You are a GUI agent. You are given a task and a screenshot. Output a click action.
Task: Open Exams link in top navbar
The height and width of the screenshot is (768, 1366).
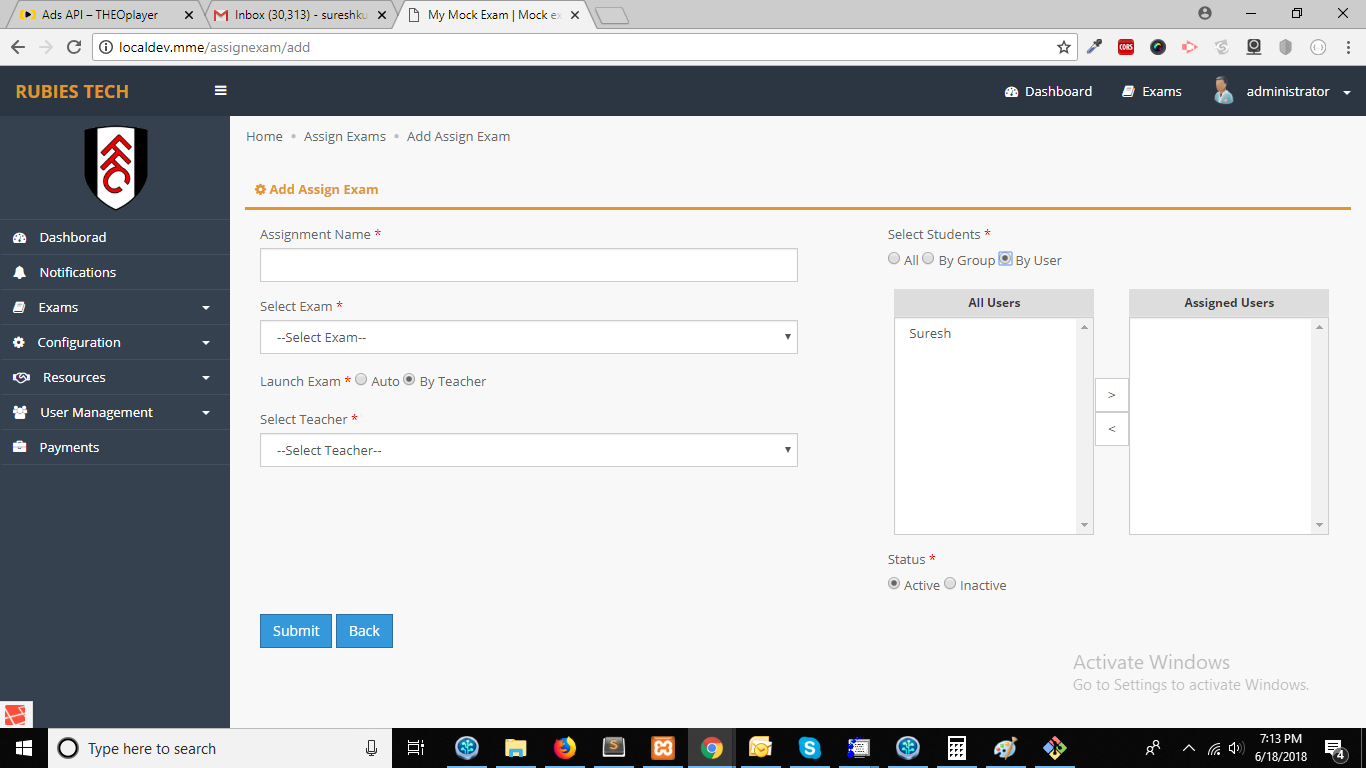pyautogui.click(x=1151, y=91)
